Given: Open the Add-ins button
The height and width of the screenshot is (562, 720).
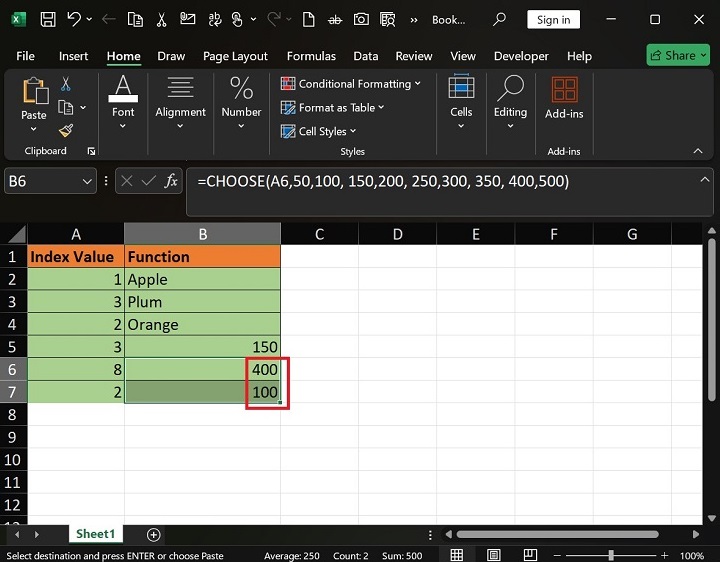Looking at the screenshot, I should coord(564,98).
